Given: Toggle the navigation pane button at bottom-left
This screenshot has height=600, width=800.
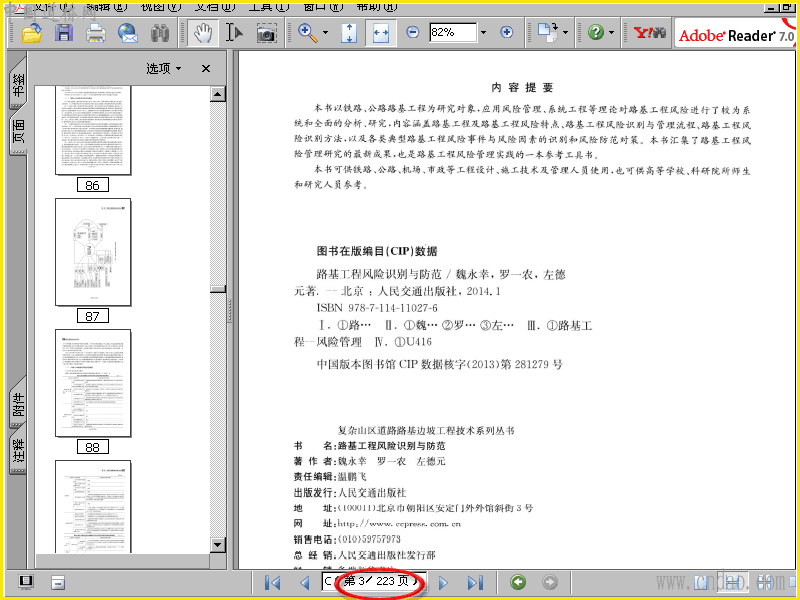Looking at the screenshot, I should pos(26,582).
